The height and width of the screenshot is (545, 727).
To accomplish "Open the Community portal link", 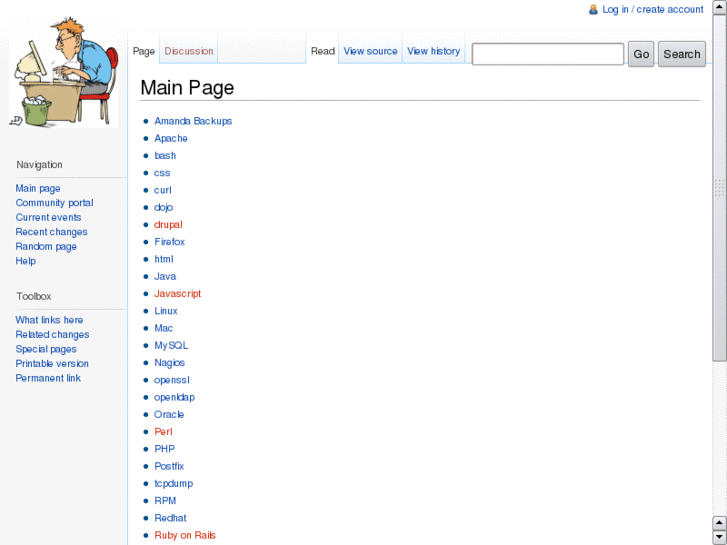I will pyautogui.click(x=55, y=203).
